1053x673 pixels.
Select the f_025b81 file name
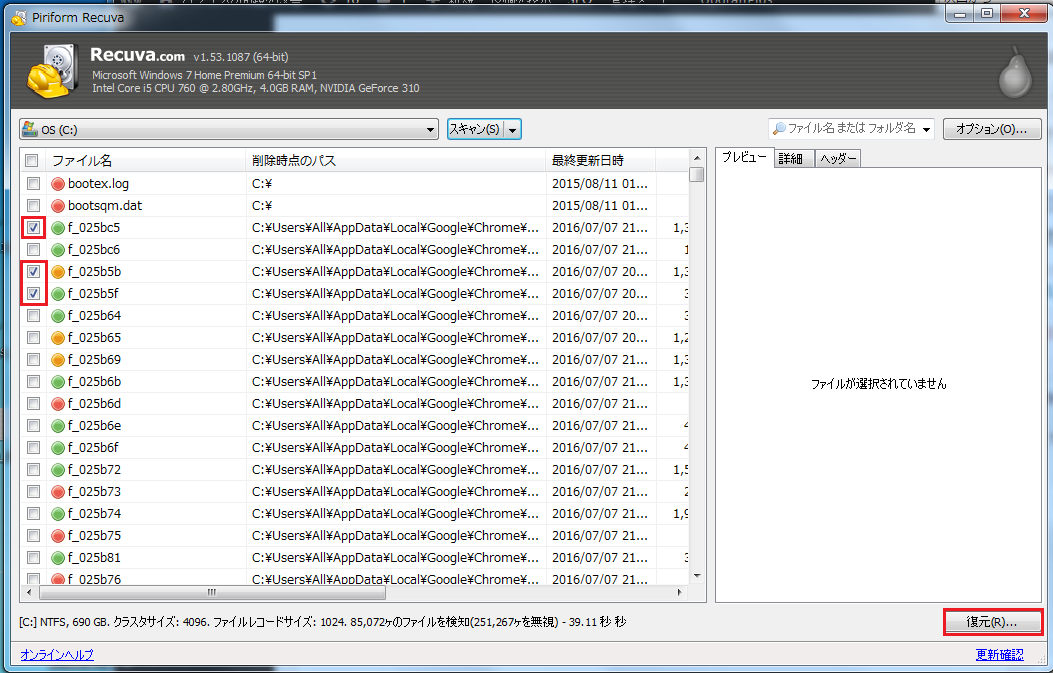[95, 557]
